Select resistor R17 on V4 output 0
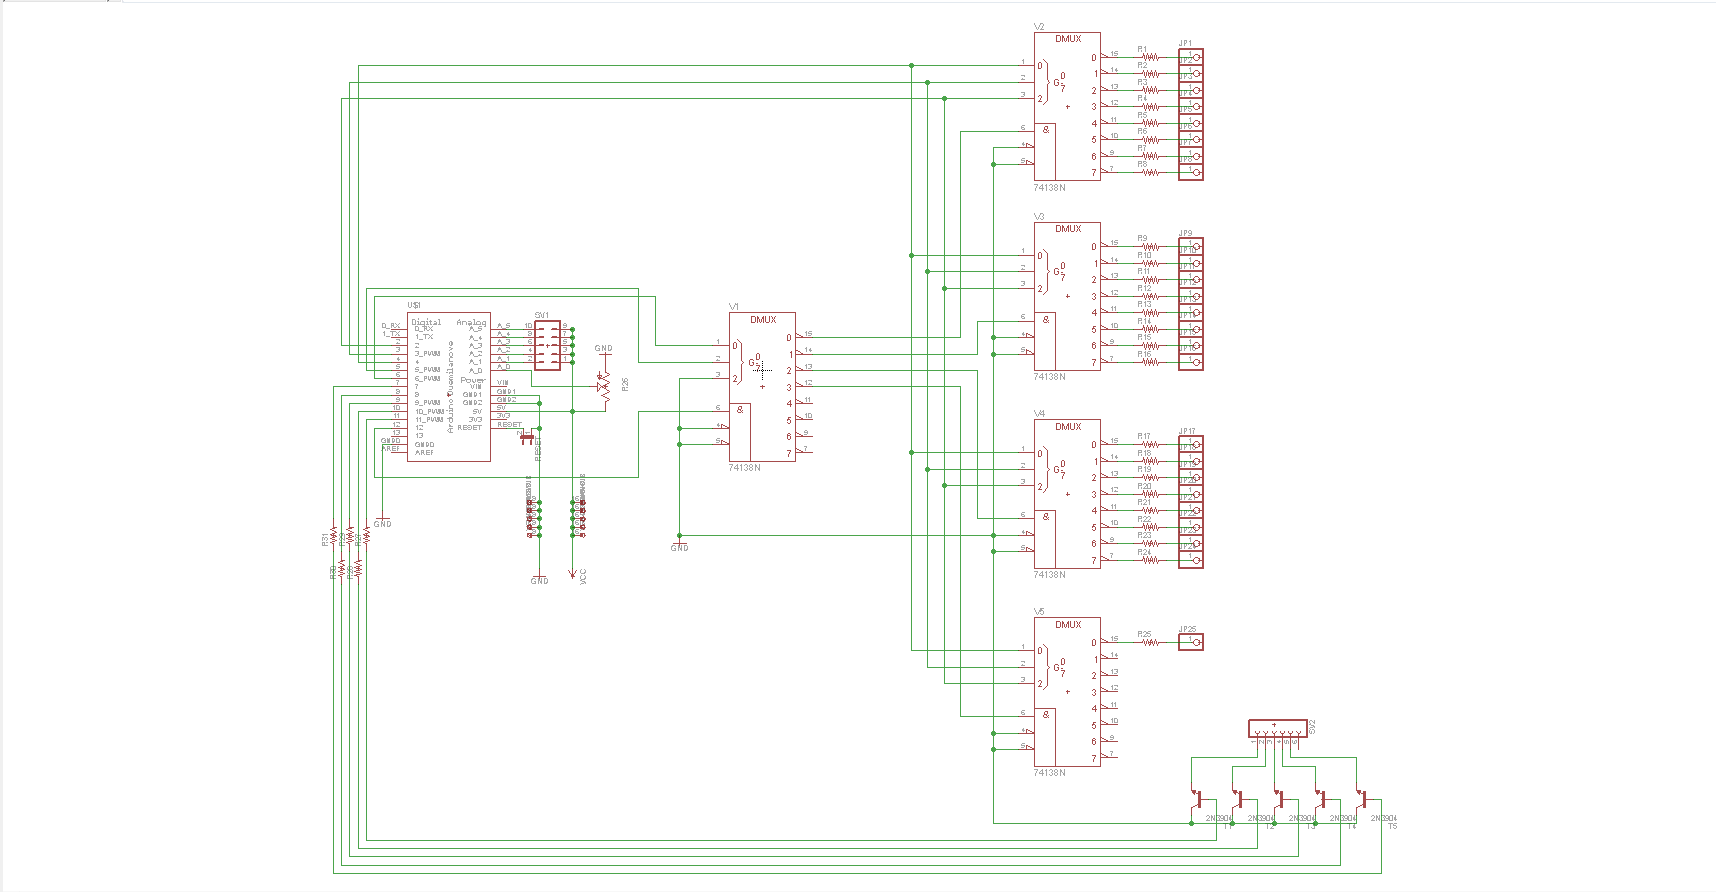The image size is (1716, 892). 1150,445
